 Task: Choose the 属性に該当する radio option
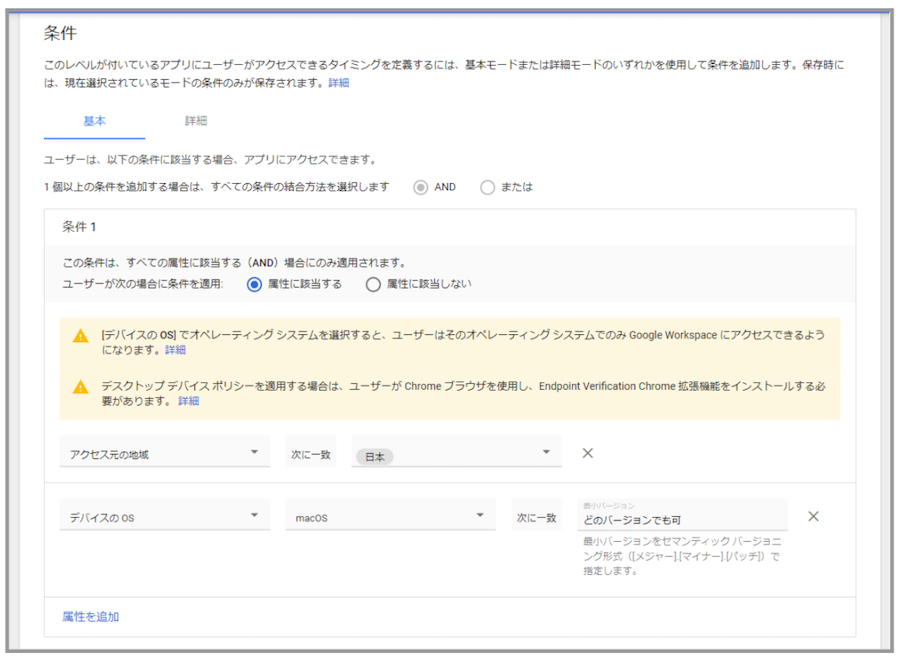pos(254,284)
